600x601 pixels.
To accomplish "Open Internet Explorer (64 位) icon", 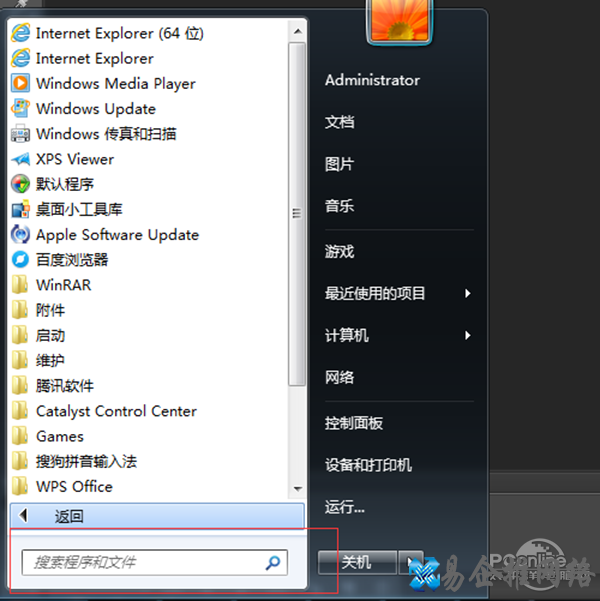I will [20, 33].
